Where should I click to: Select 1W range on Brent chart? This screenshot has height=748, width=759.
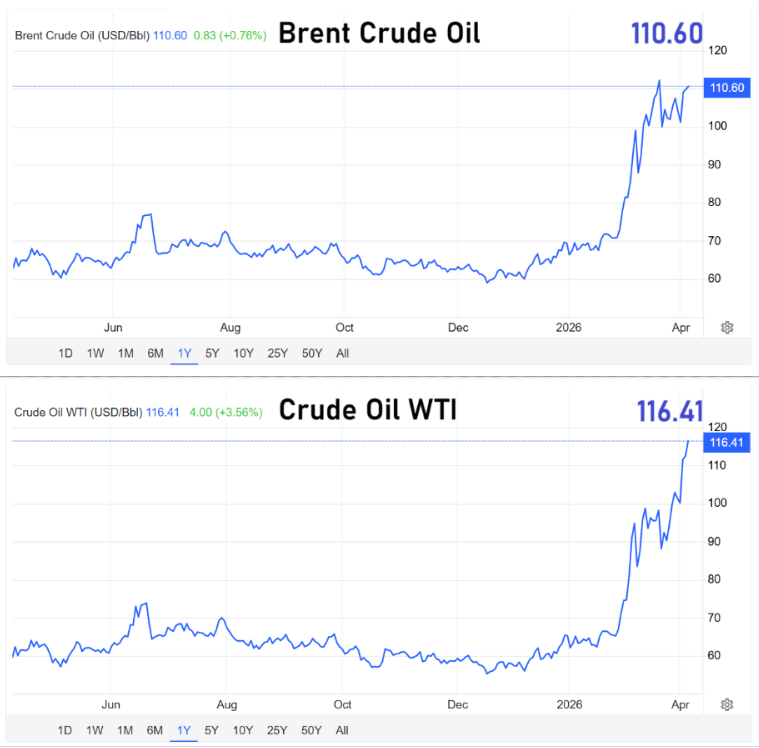coord(95,353)
